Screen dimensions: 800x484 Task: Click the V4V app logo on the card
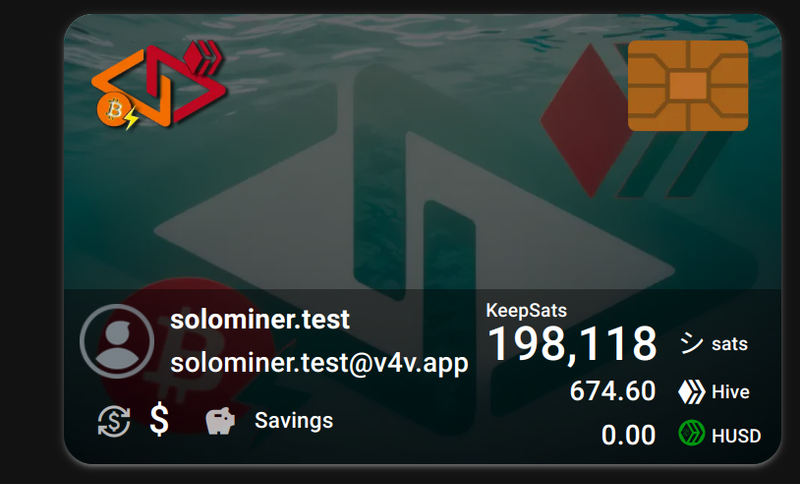point(159,85)
